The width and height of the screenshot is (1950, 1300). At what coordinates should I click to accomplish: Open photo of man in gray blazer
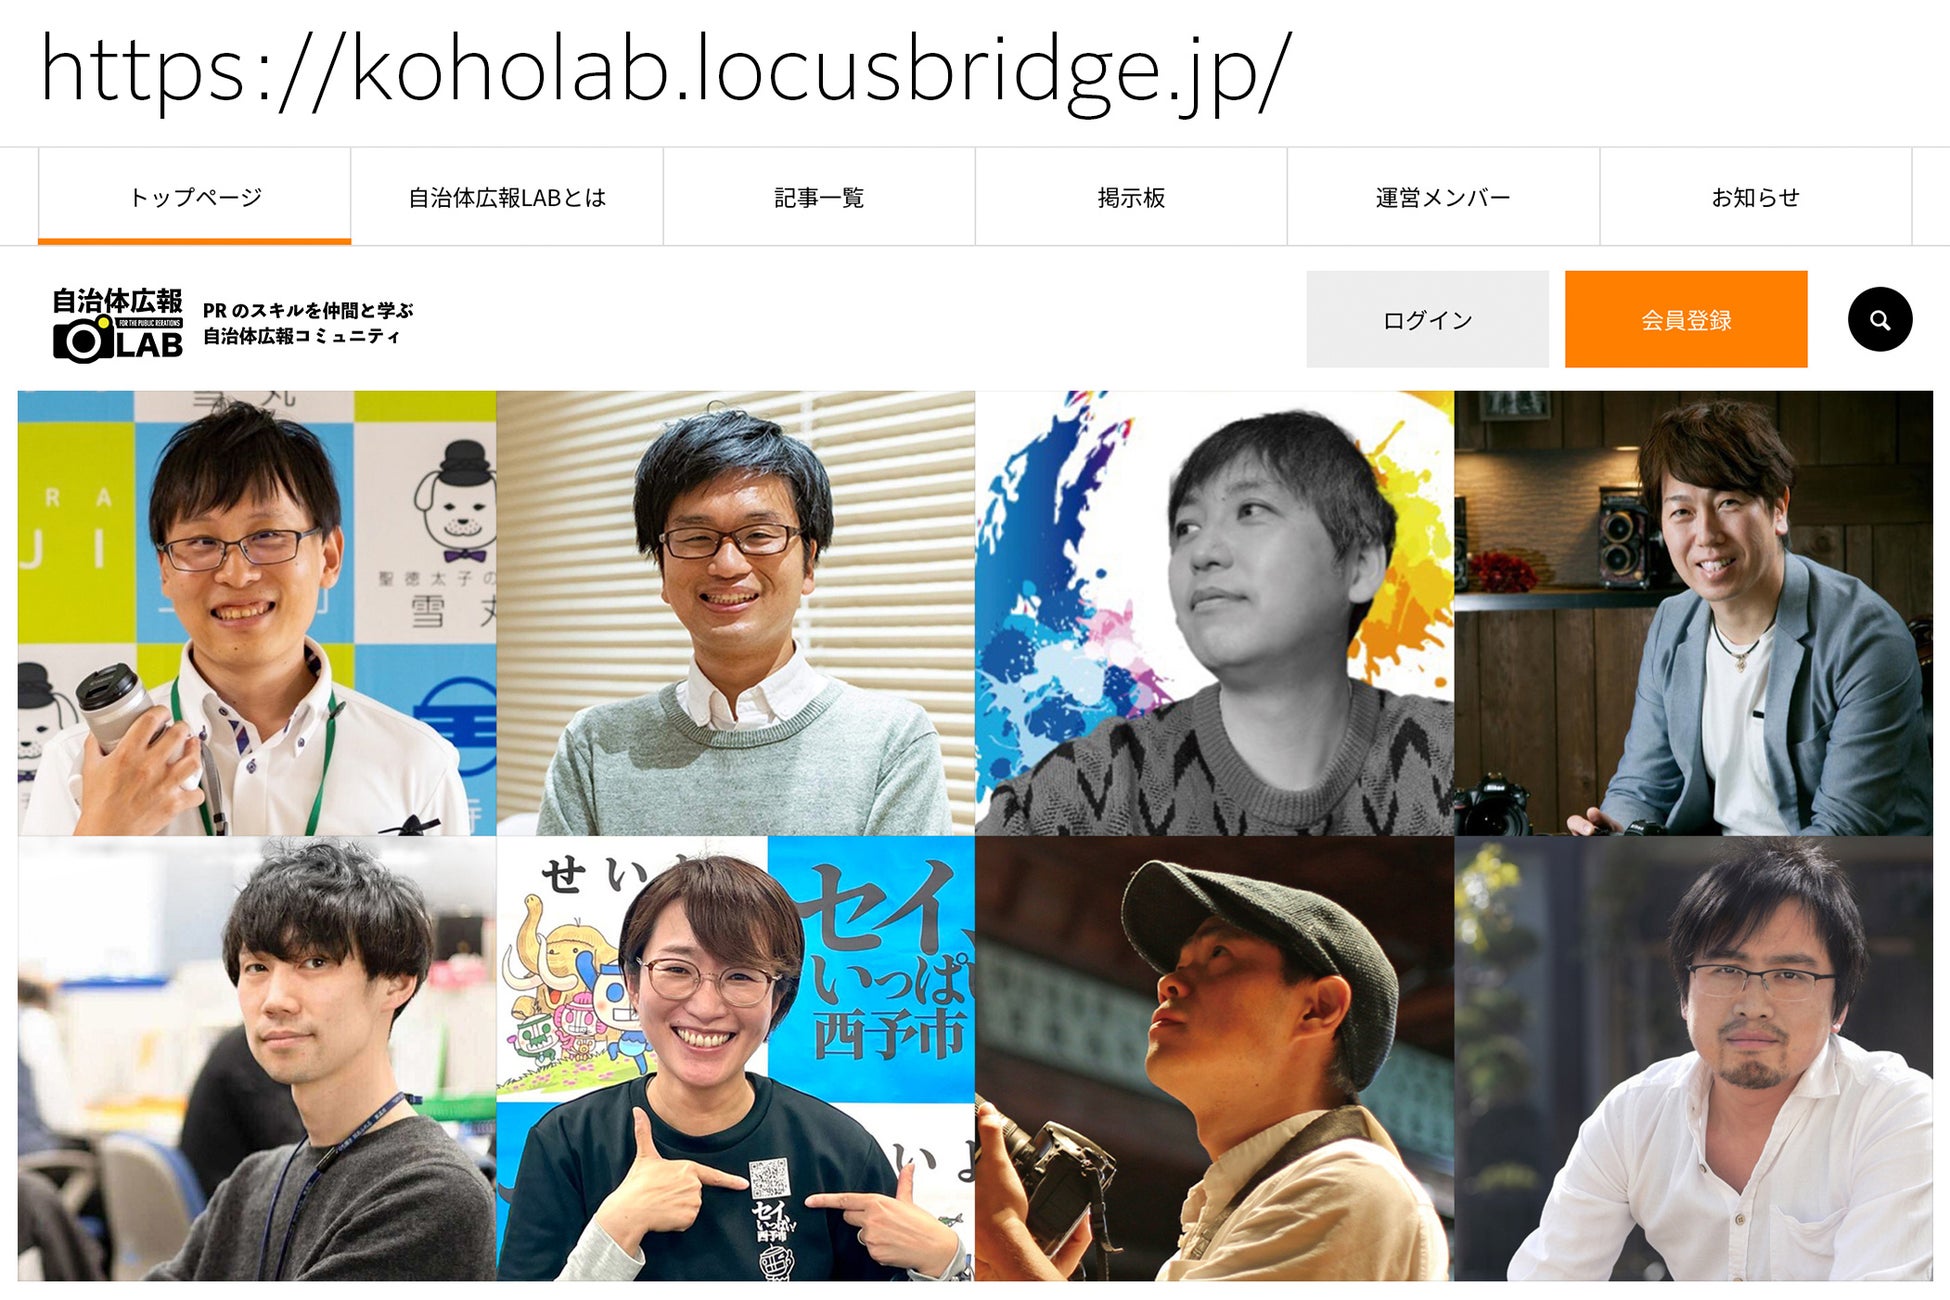(1693, 613)
